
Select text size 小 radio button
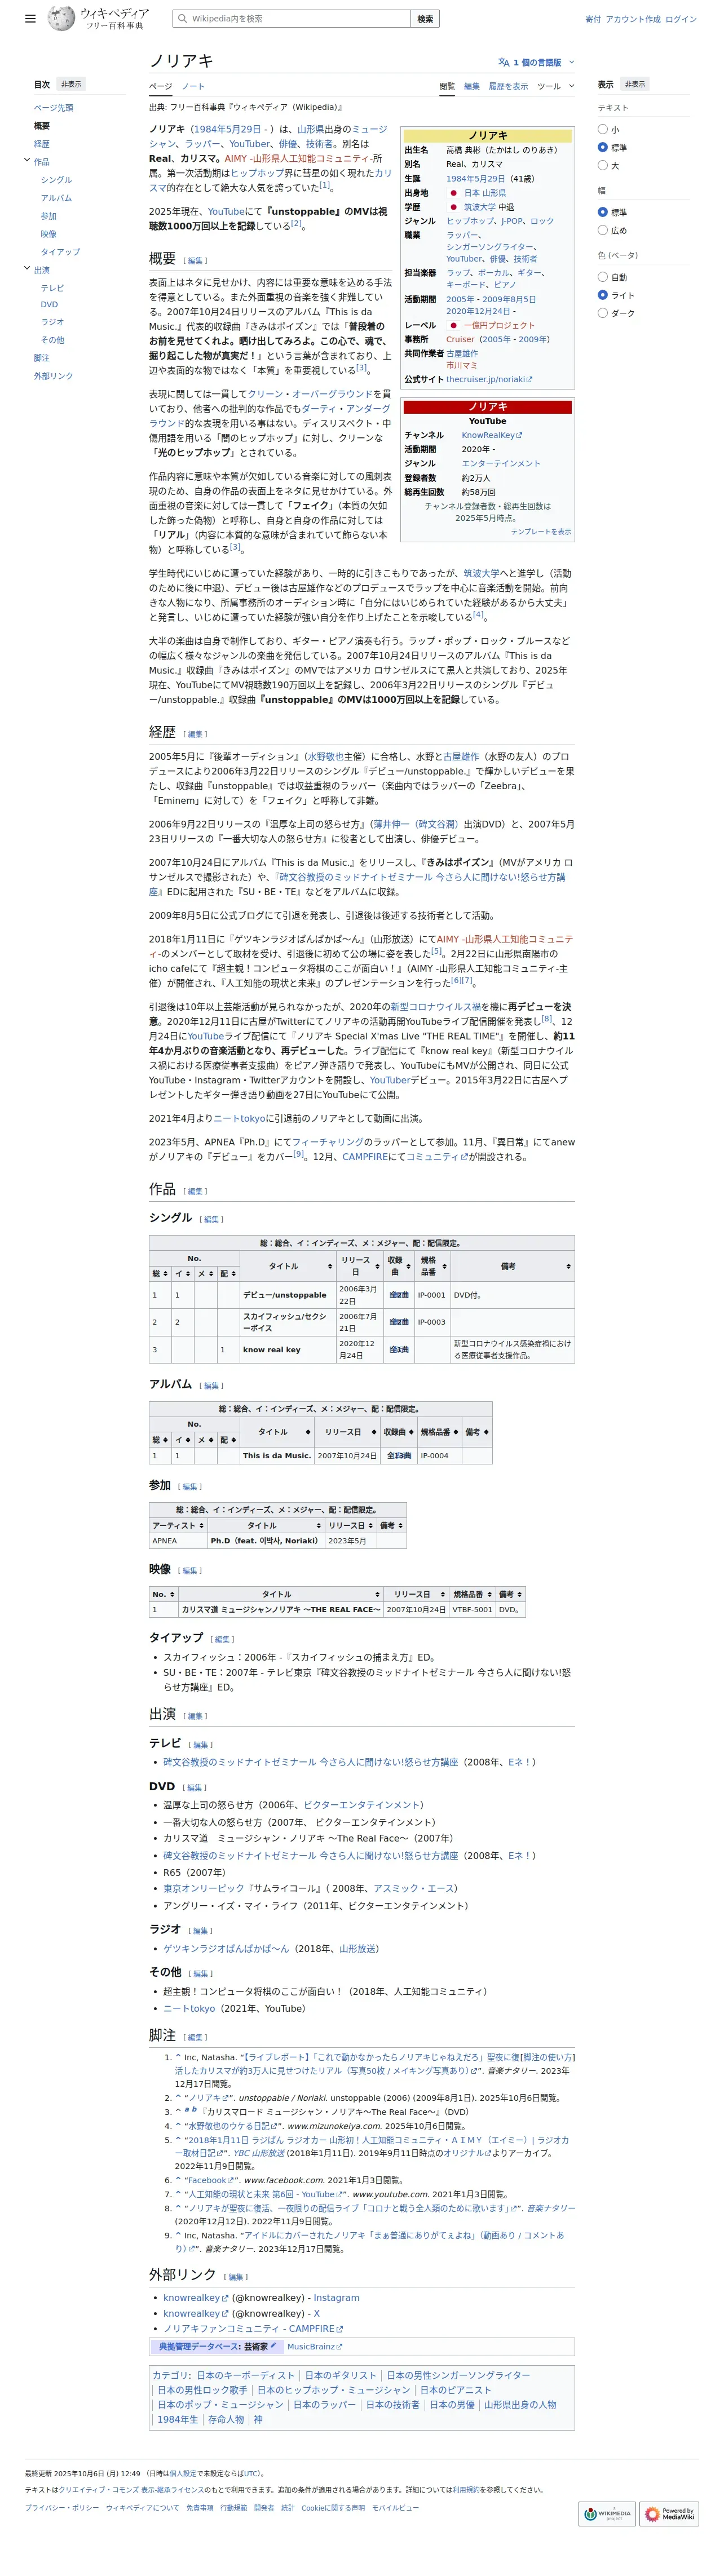click(602, 129)
